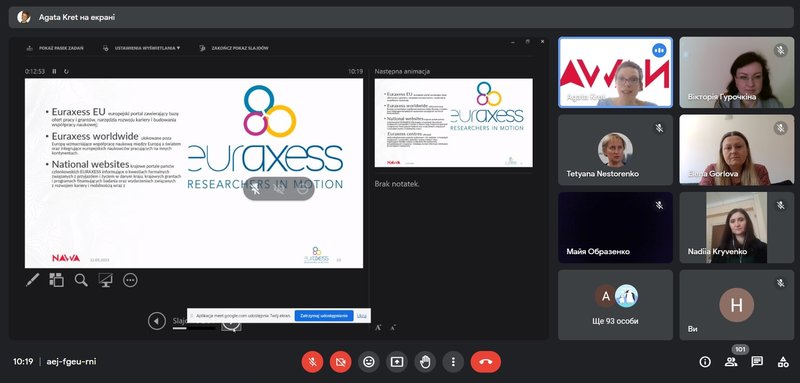Go to the previous slide arrow

tap(157, 321)
